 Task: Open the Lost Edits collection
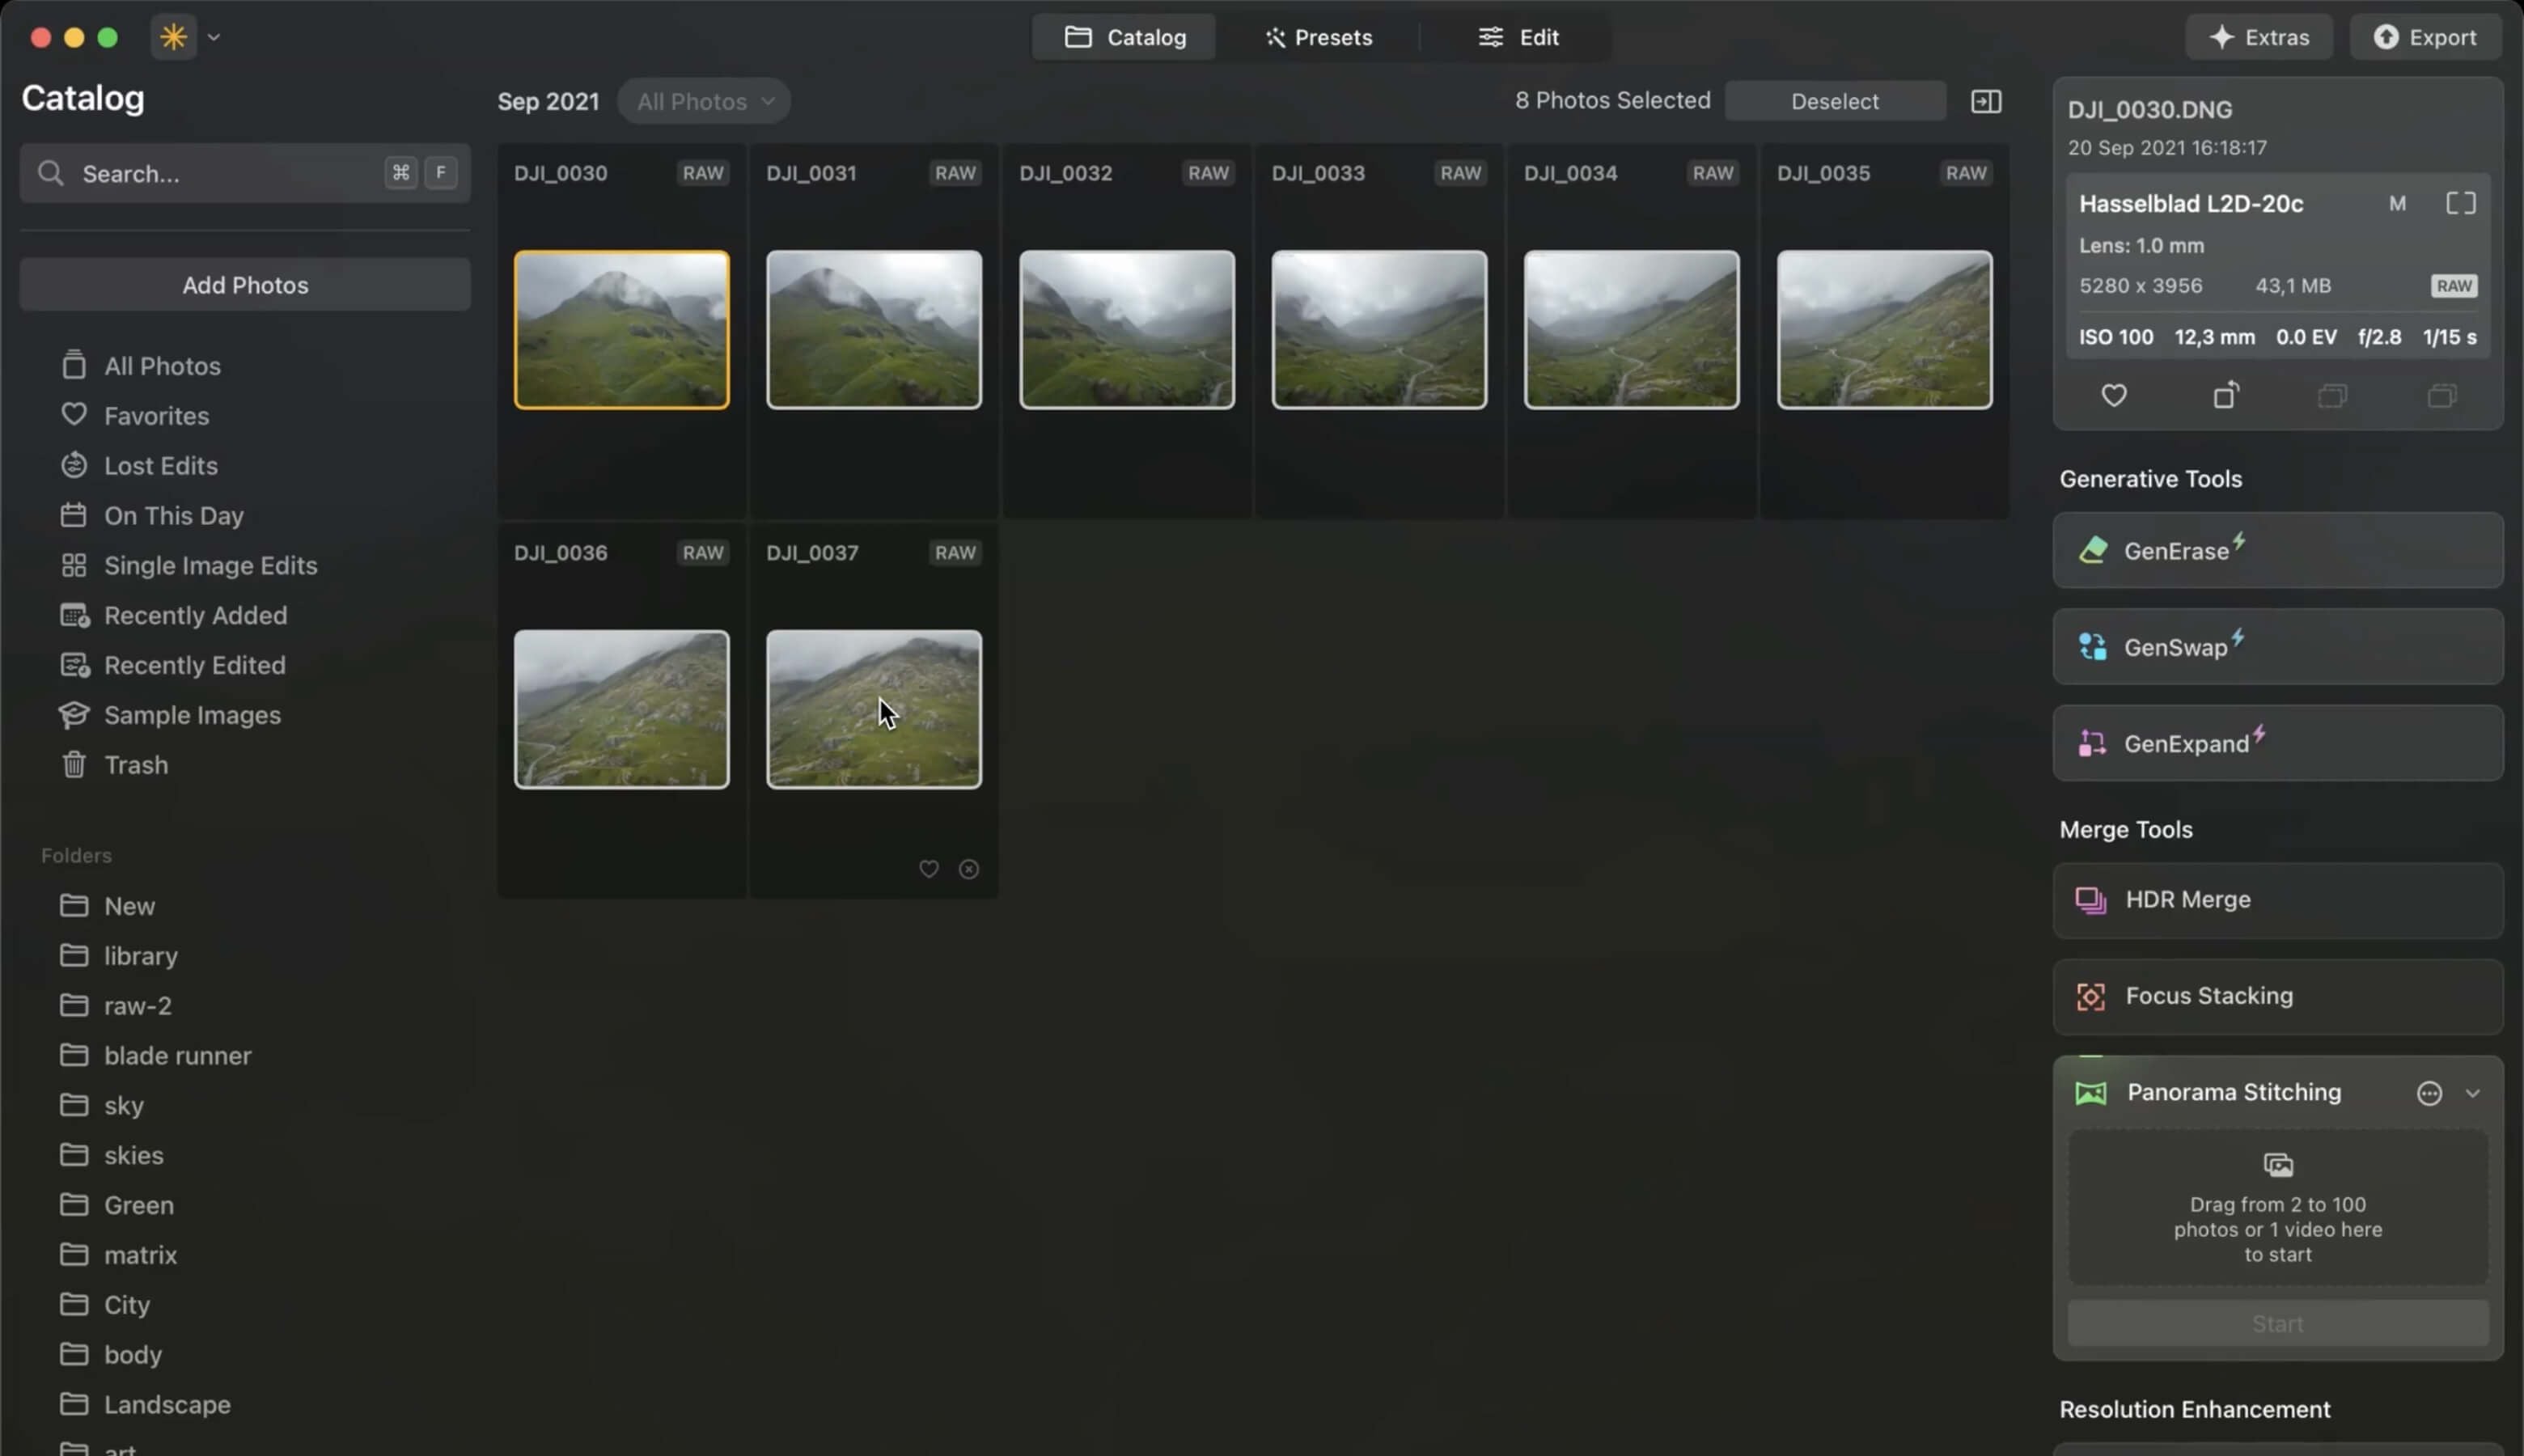[x=160, y=466]
